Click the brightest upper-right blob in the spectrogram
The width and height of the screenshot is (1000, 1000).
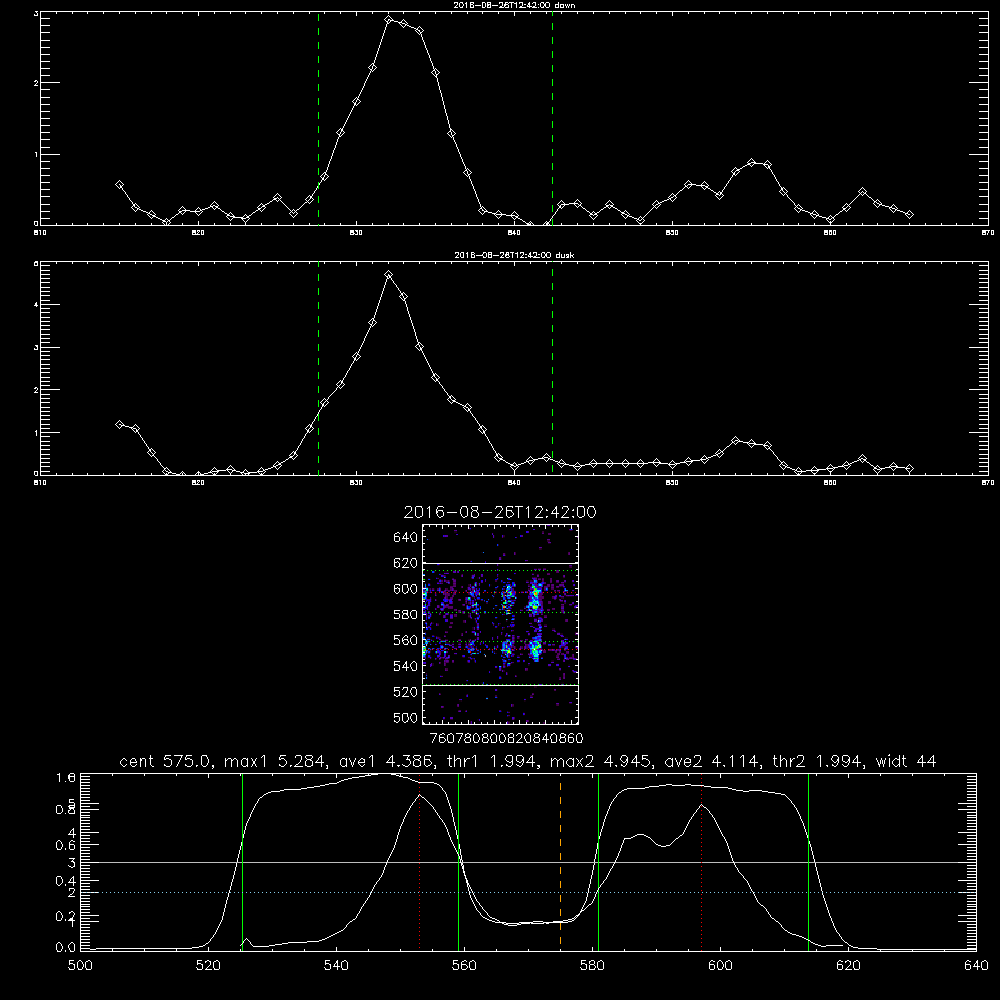coord(536,597)
